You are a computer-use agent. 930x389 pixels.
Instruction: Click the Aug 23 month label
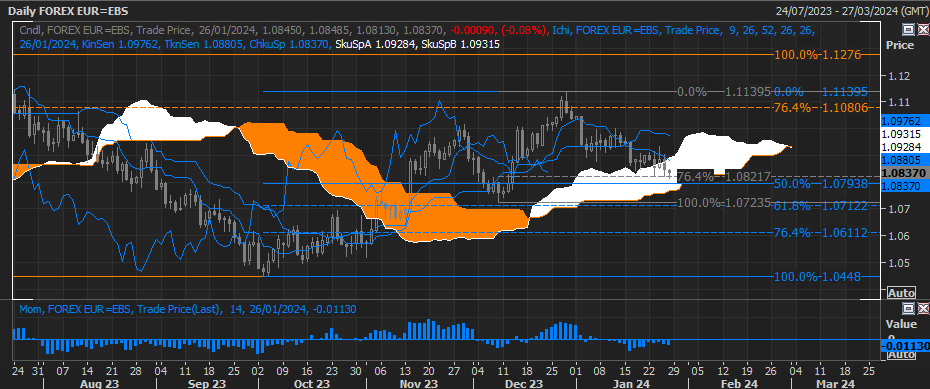[x=100, y=384]
